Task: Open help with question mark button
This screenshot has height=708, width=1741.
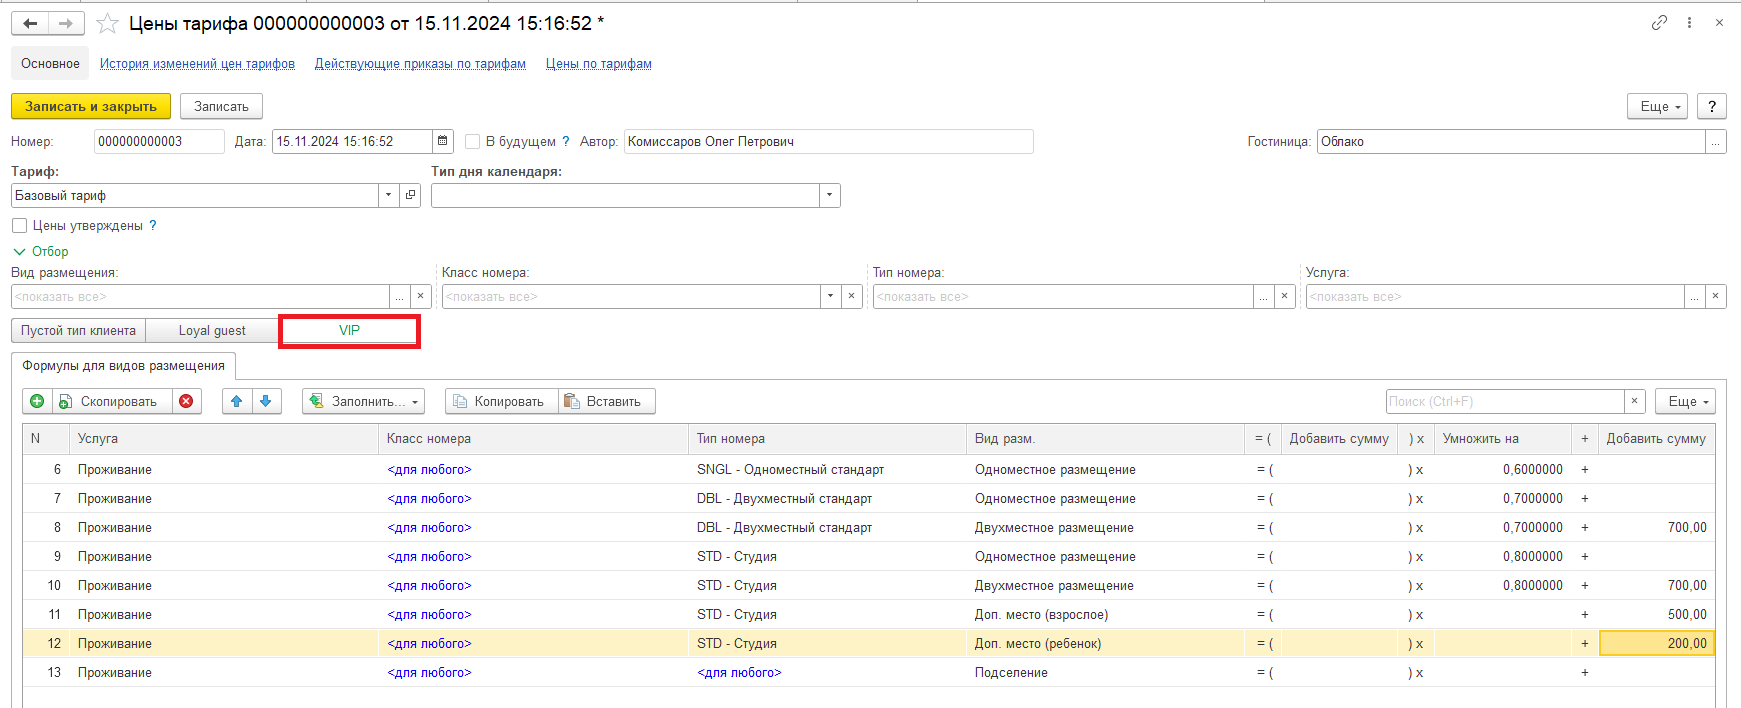Action: click(x=1712, y=106)
